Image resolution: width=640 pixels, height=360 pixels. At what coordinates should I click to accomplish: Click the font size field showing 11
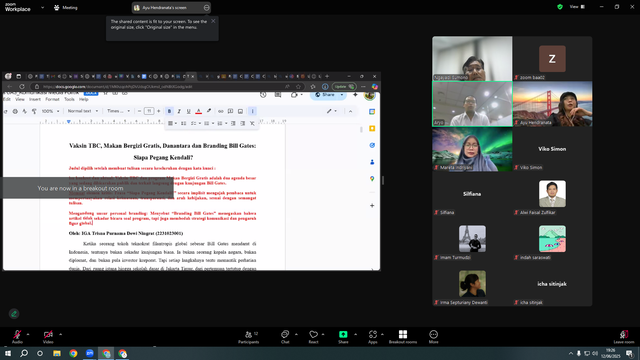[149, 111]
